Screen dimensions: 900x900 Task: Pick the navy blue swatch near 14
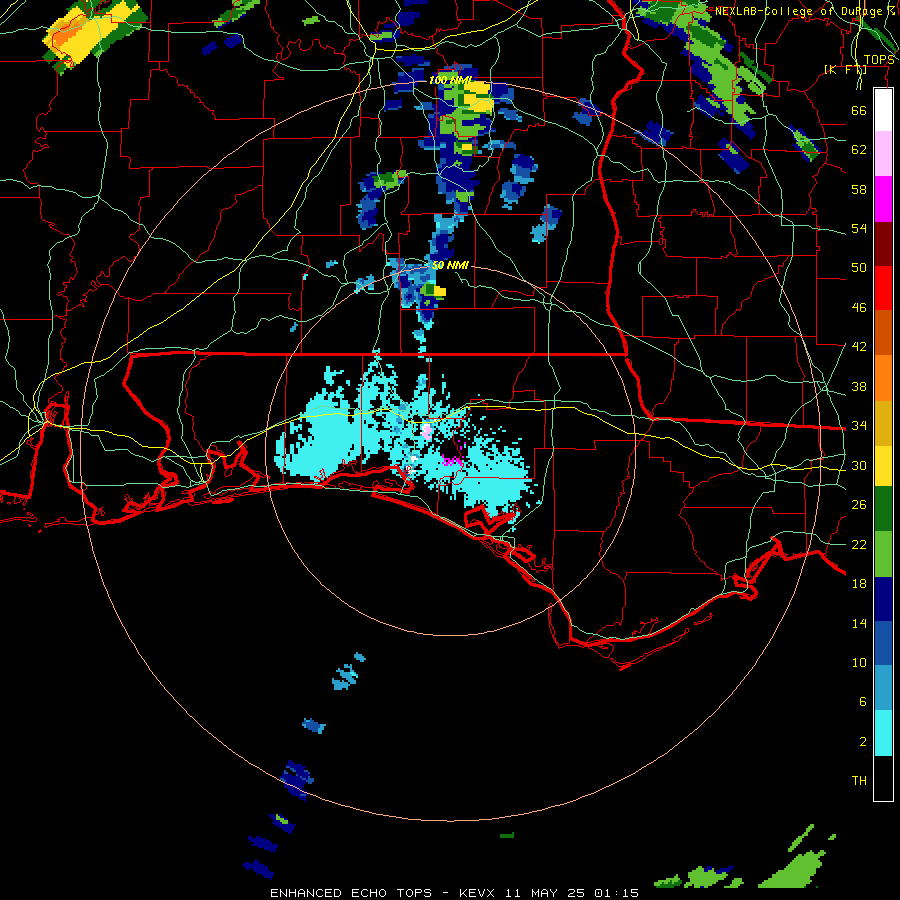pyautogui.click(x=883, y=599)
